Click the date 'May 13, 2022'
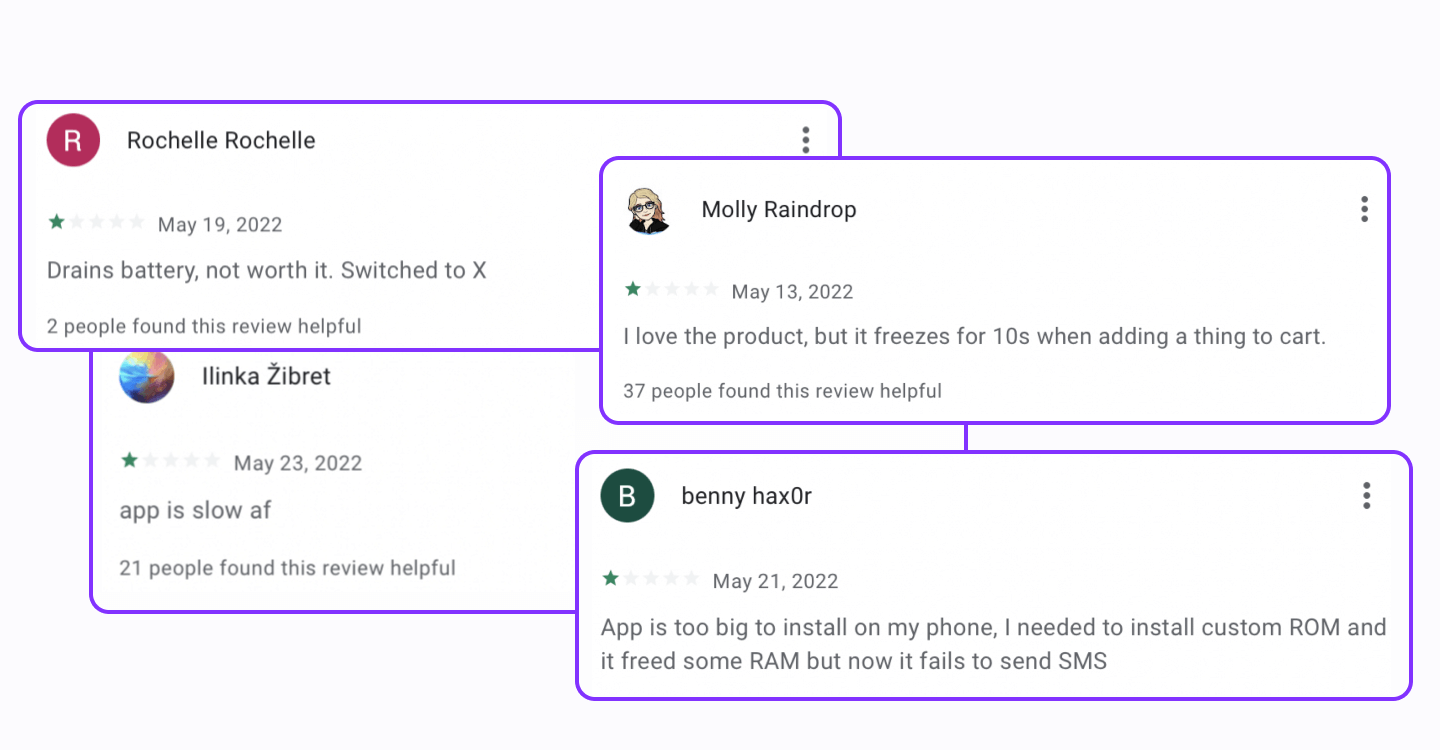This screenshot has width=1440, height=750. [x=793, y=291]
